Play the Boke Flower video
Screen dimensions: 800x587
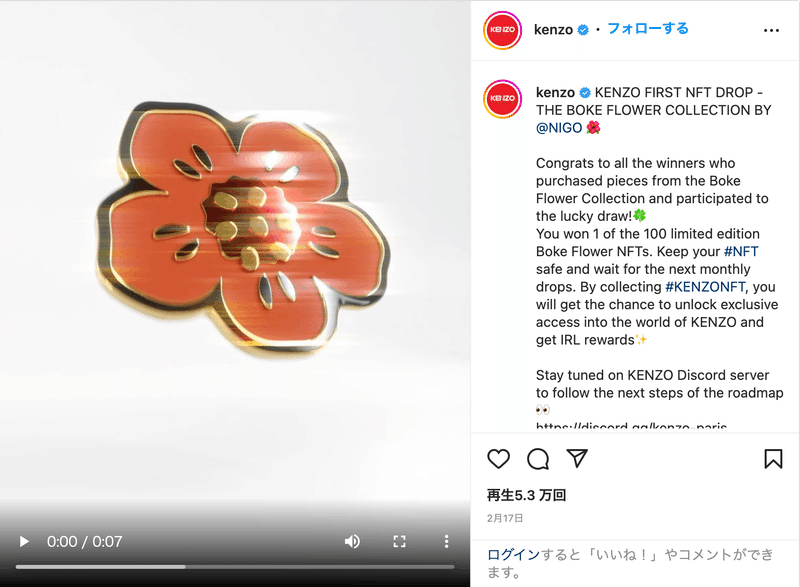[23, 542]
